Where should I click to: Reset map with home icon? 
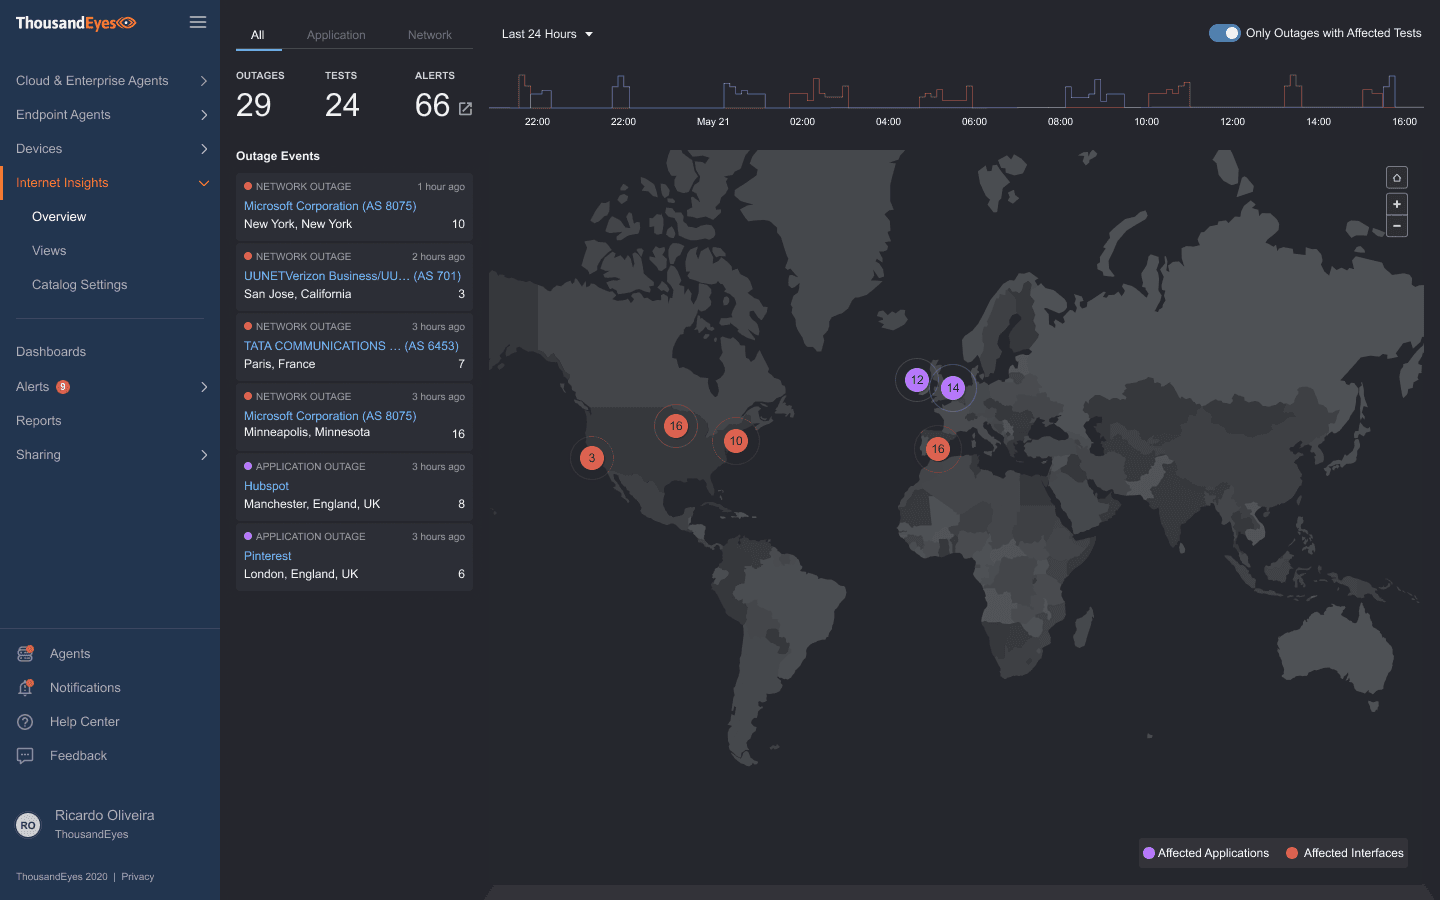click(x=1396, y=178)
